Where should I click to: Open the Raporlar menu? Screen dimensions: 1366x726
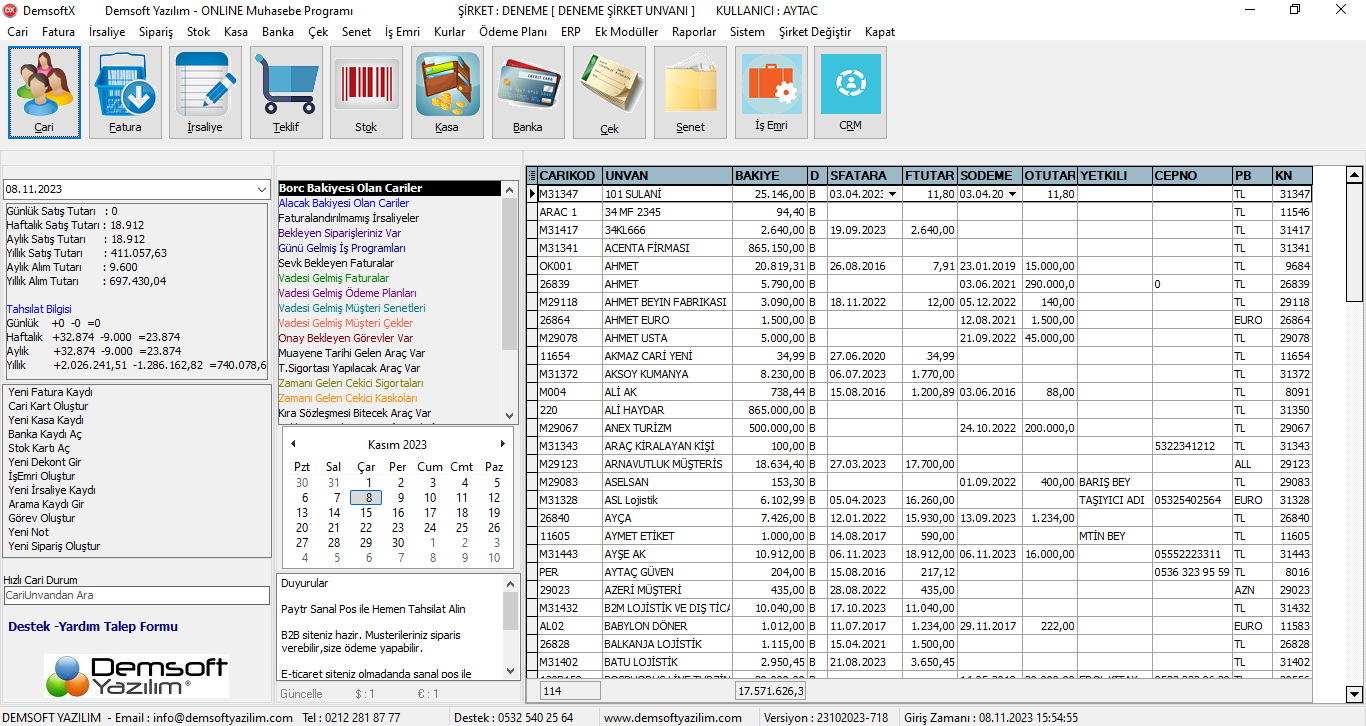click(694, 32)
